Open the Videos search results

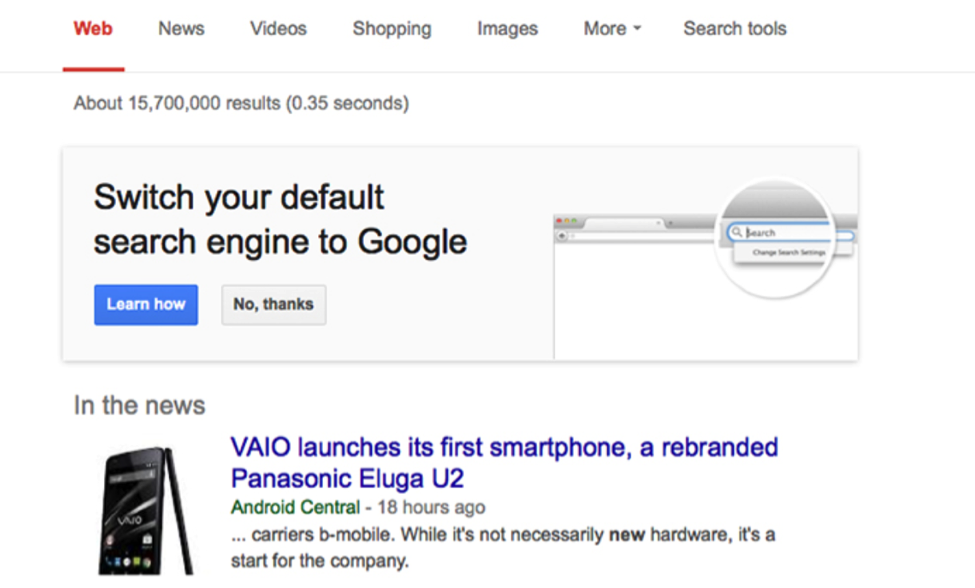point(277,29)
